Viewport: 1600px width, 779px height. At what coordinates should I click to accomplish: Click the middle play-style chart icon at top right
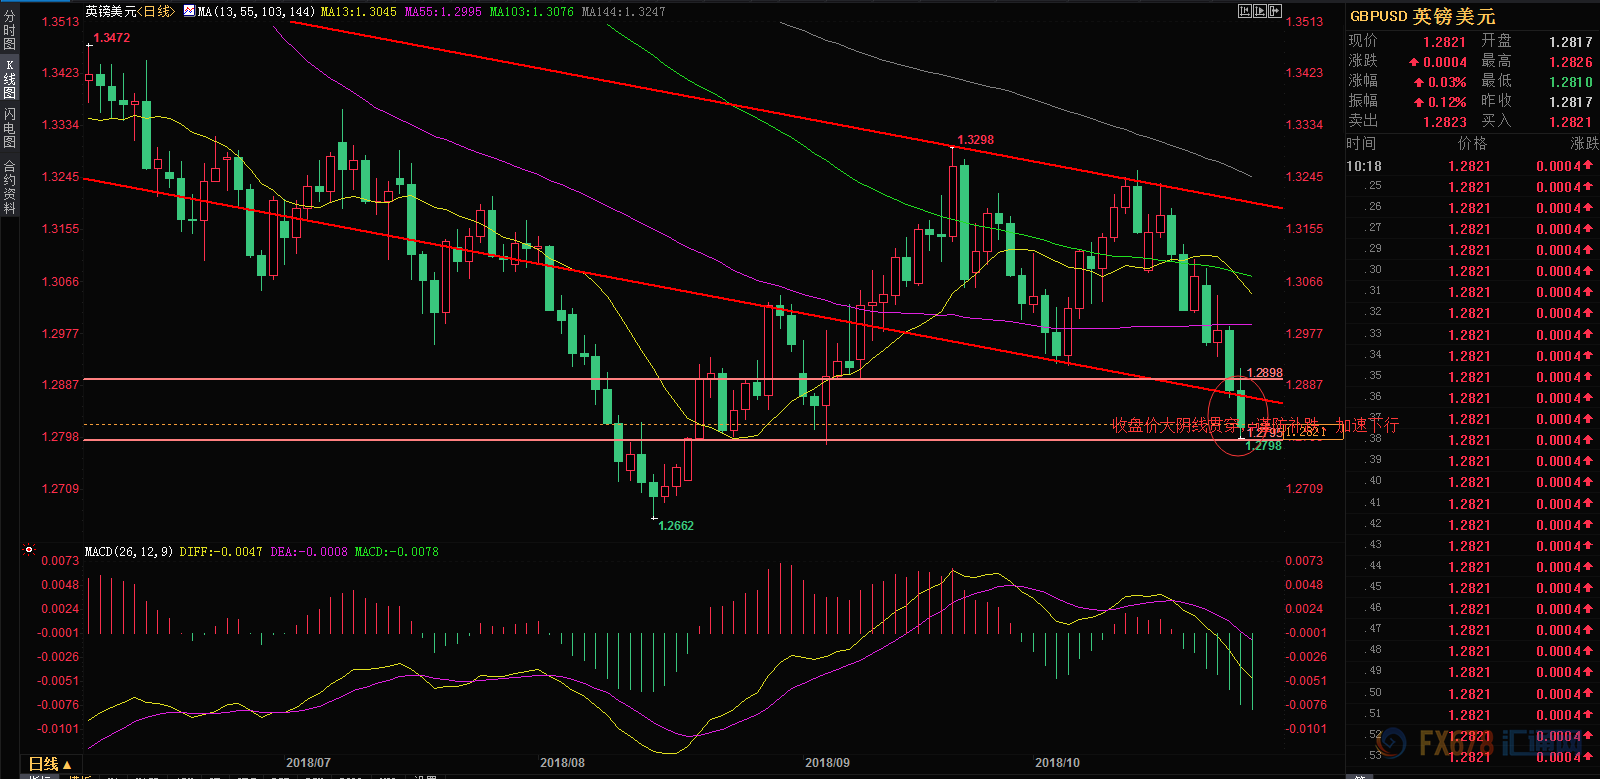[x=1260, y=11]
